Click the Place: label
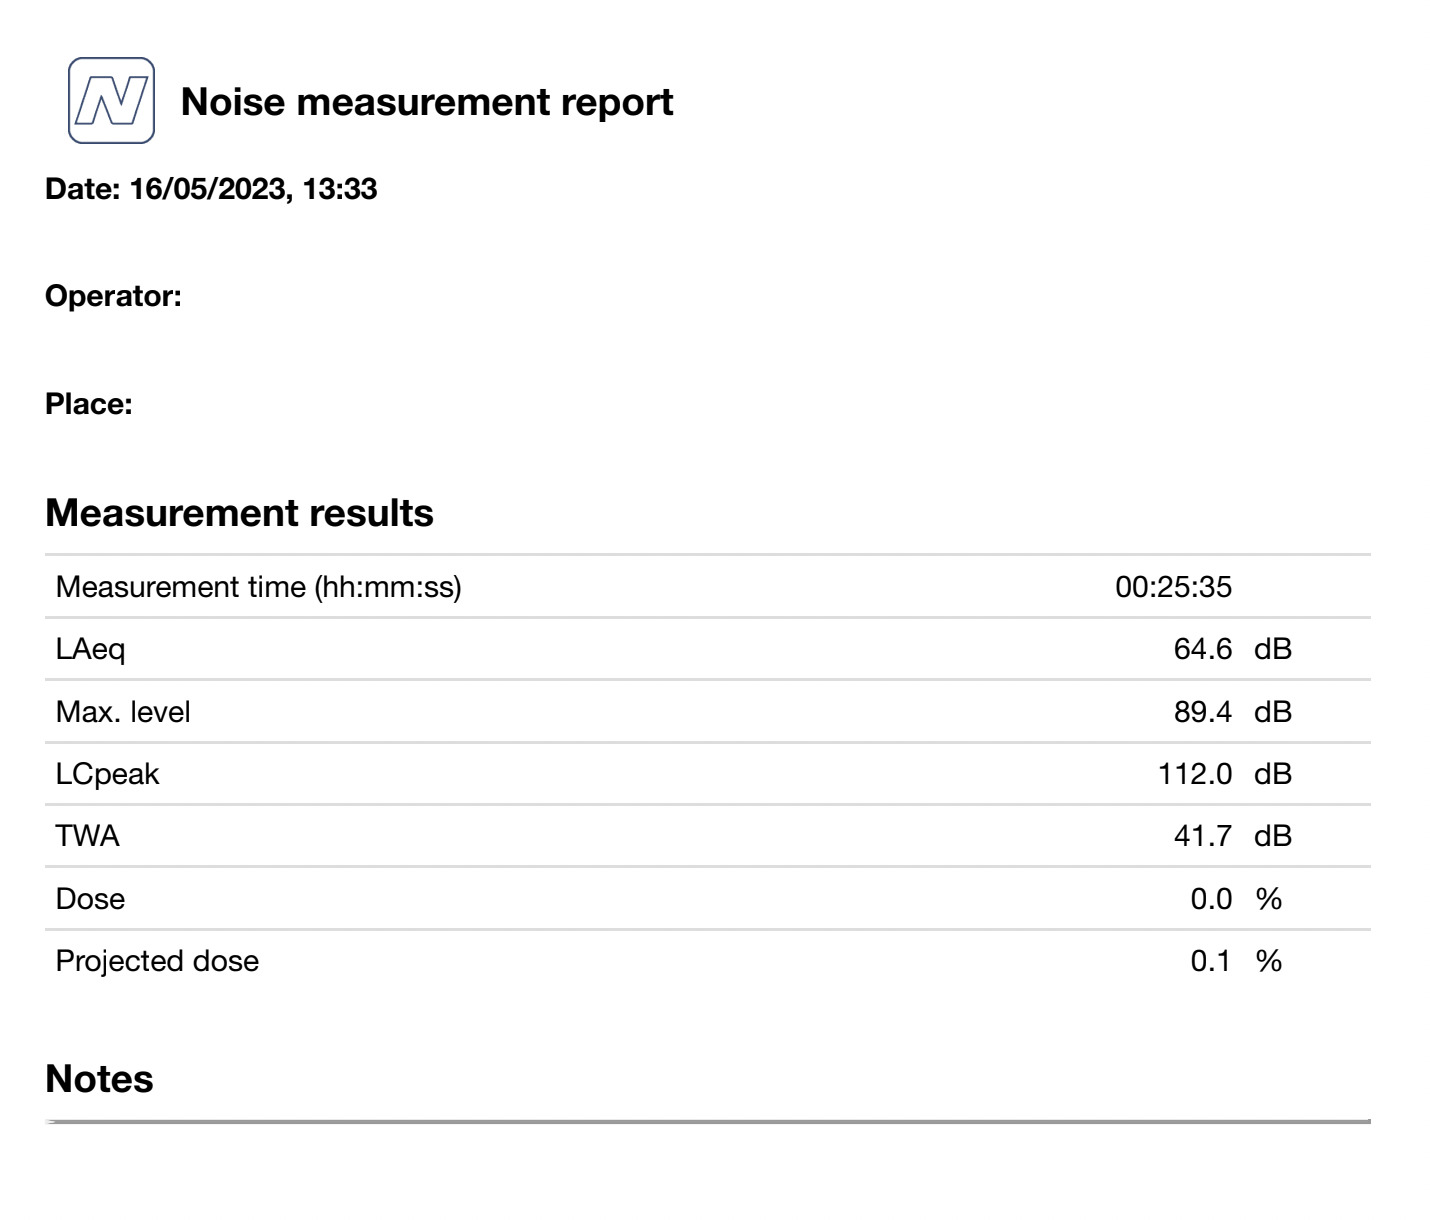The height and width of the screenshot is (1220, 1430). click(x=89, y=405)
